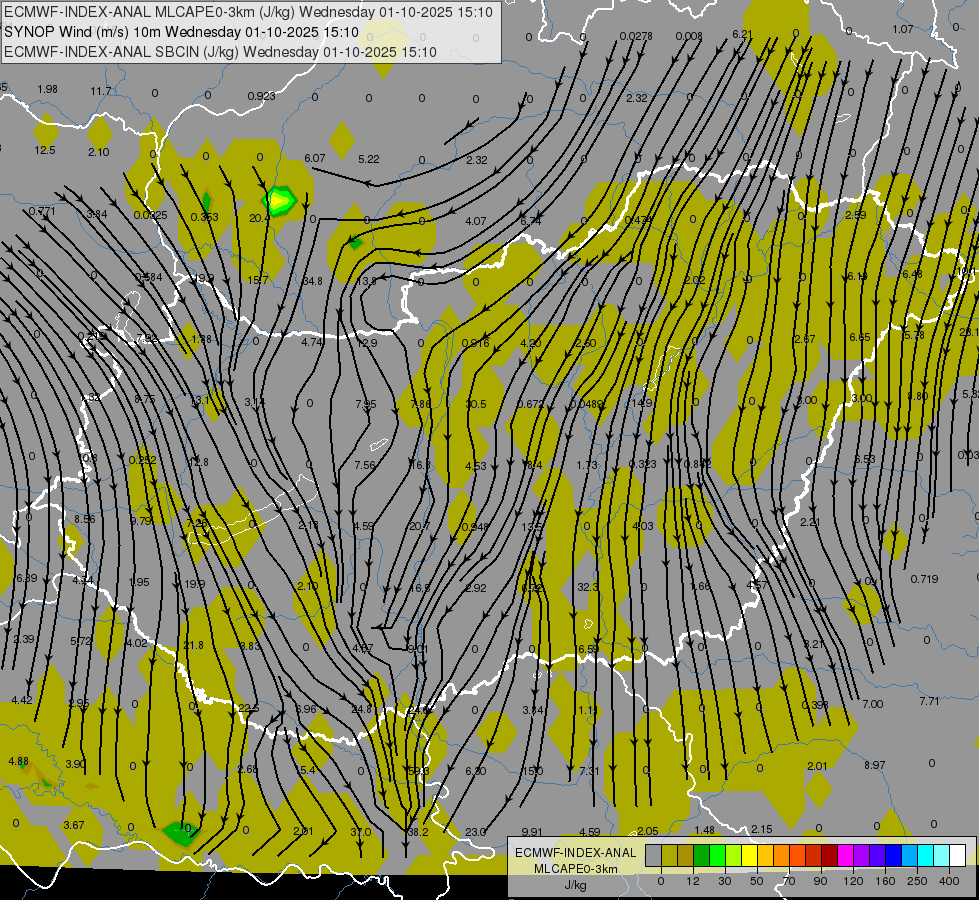979x900 pixels.
Task: Click the map value 30.5
Action: click(476, 404)
